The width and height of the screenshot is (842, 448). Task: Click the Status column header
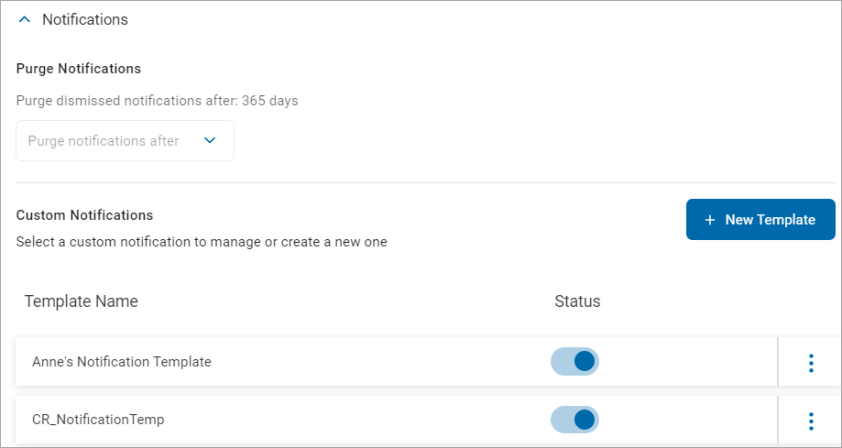(577, 301)
